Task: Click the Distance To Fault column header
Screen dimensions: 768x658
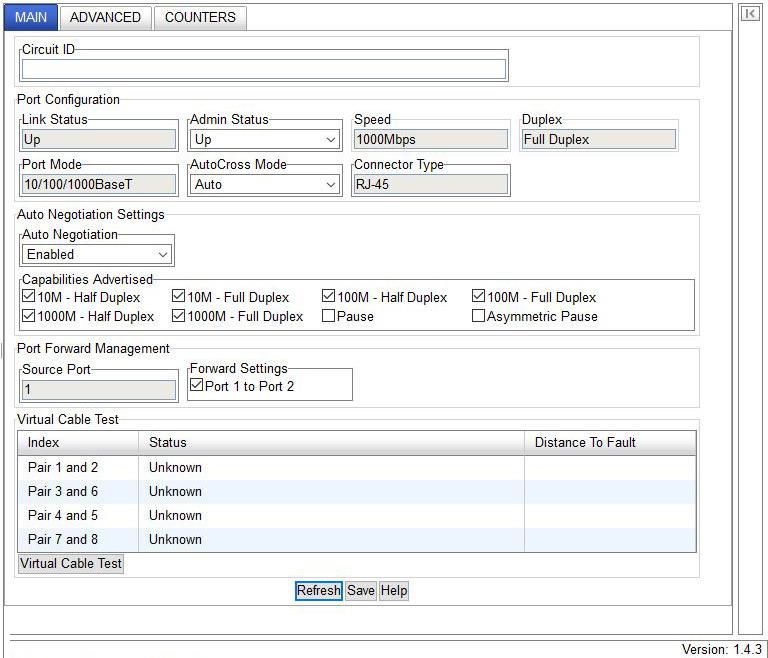Action: tap(585, 442)
